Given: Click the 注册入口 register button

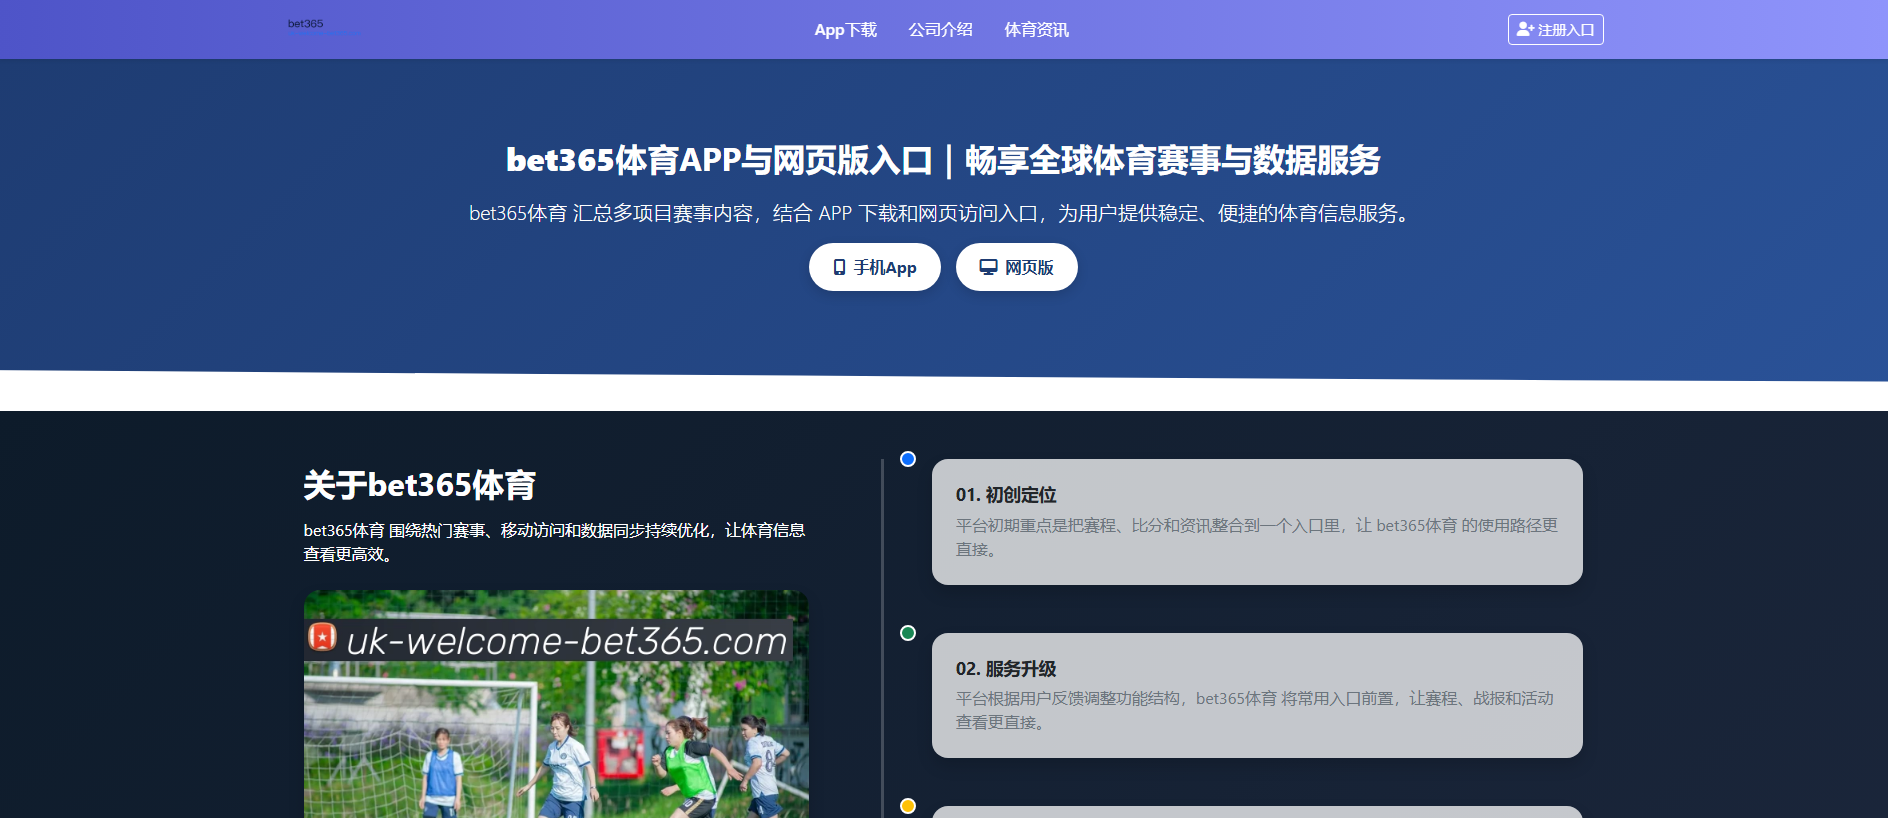Looking at the screenshot, I should pos(1555,30).
